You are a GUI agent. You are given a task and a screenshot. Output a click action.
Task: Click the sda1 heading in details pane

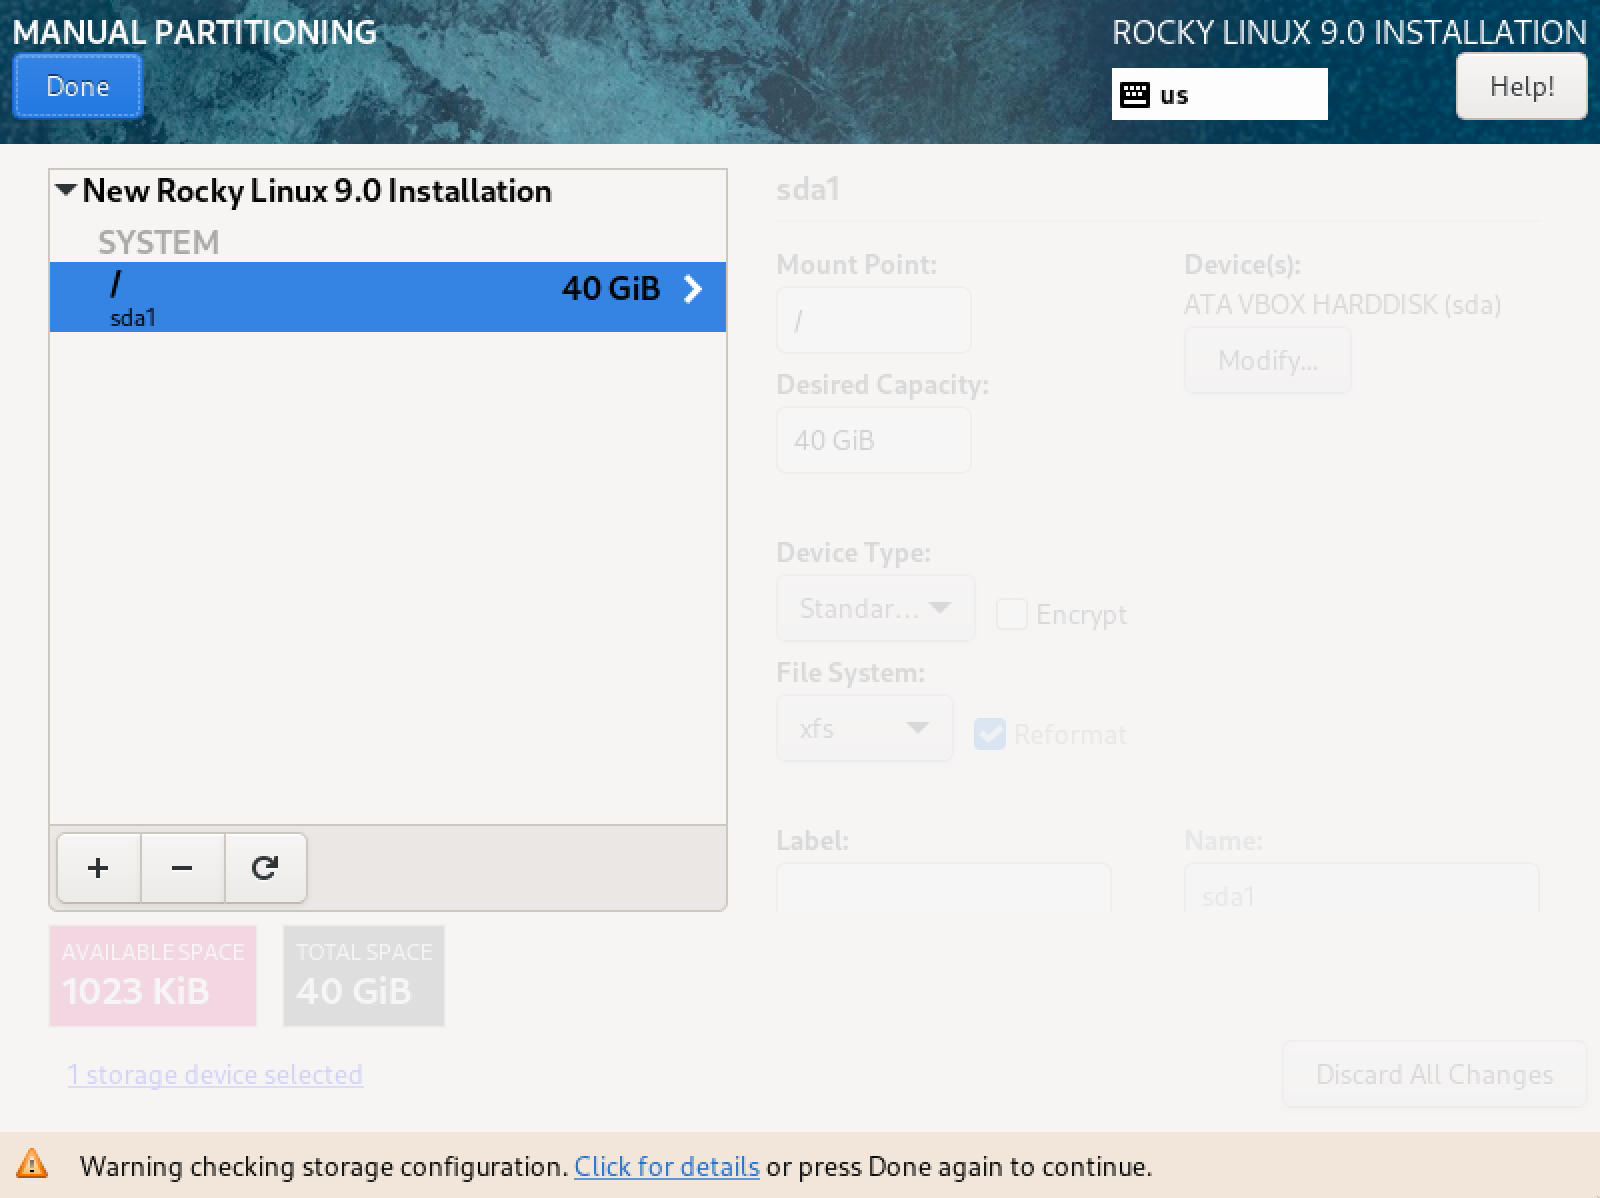(808, 189)
